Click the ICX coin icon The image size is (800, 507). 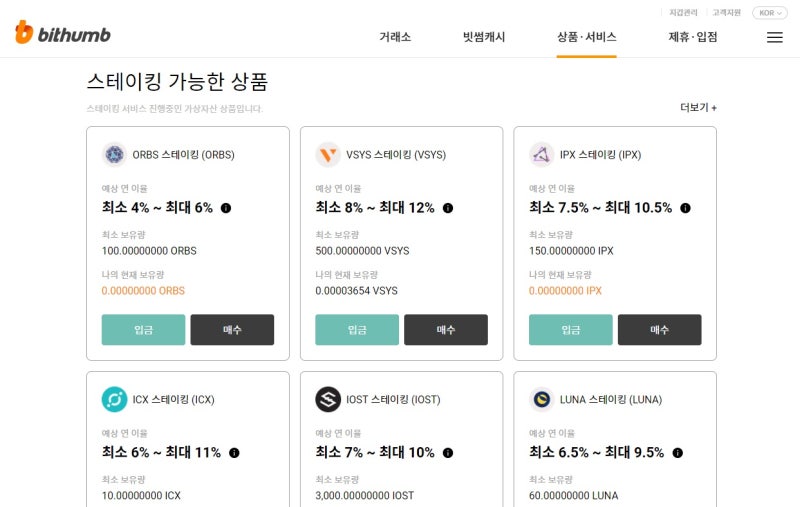click(x=114, y=399)
